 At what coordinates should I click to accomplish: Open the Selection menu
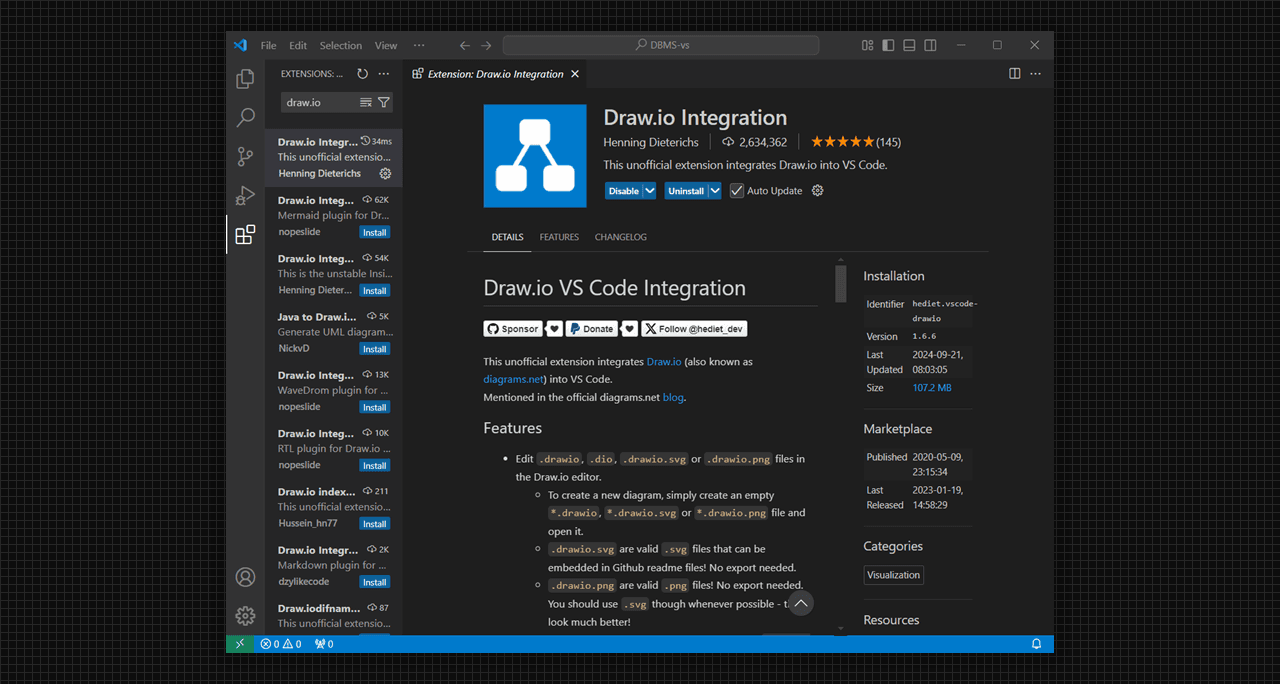[x=341, y=45]
